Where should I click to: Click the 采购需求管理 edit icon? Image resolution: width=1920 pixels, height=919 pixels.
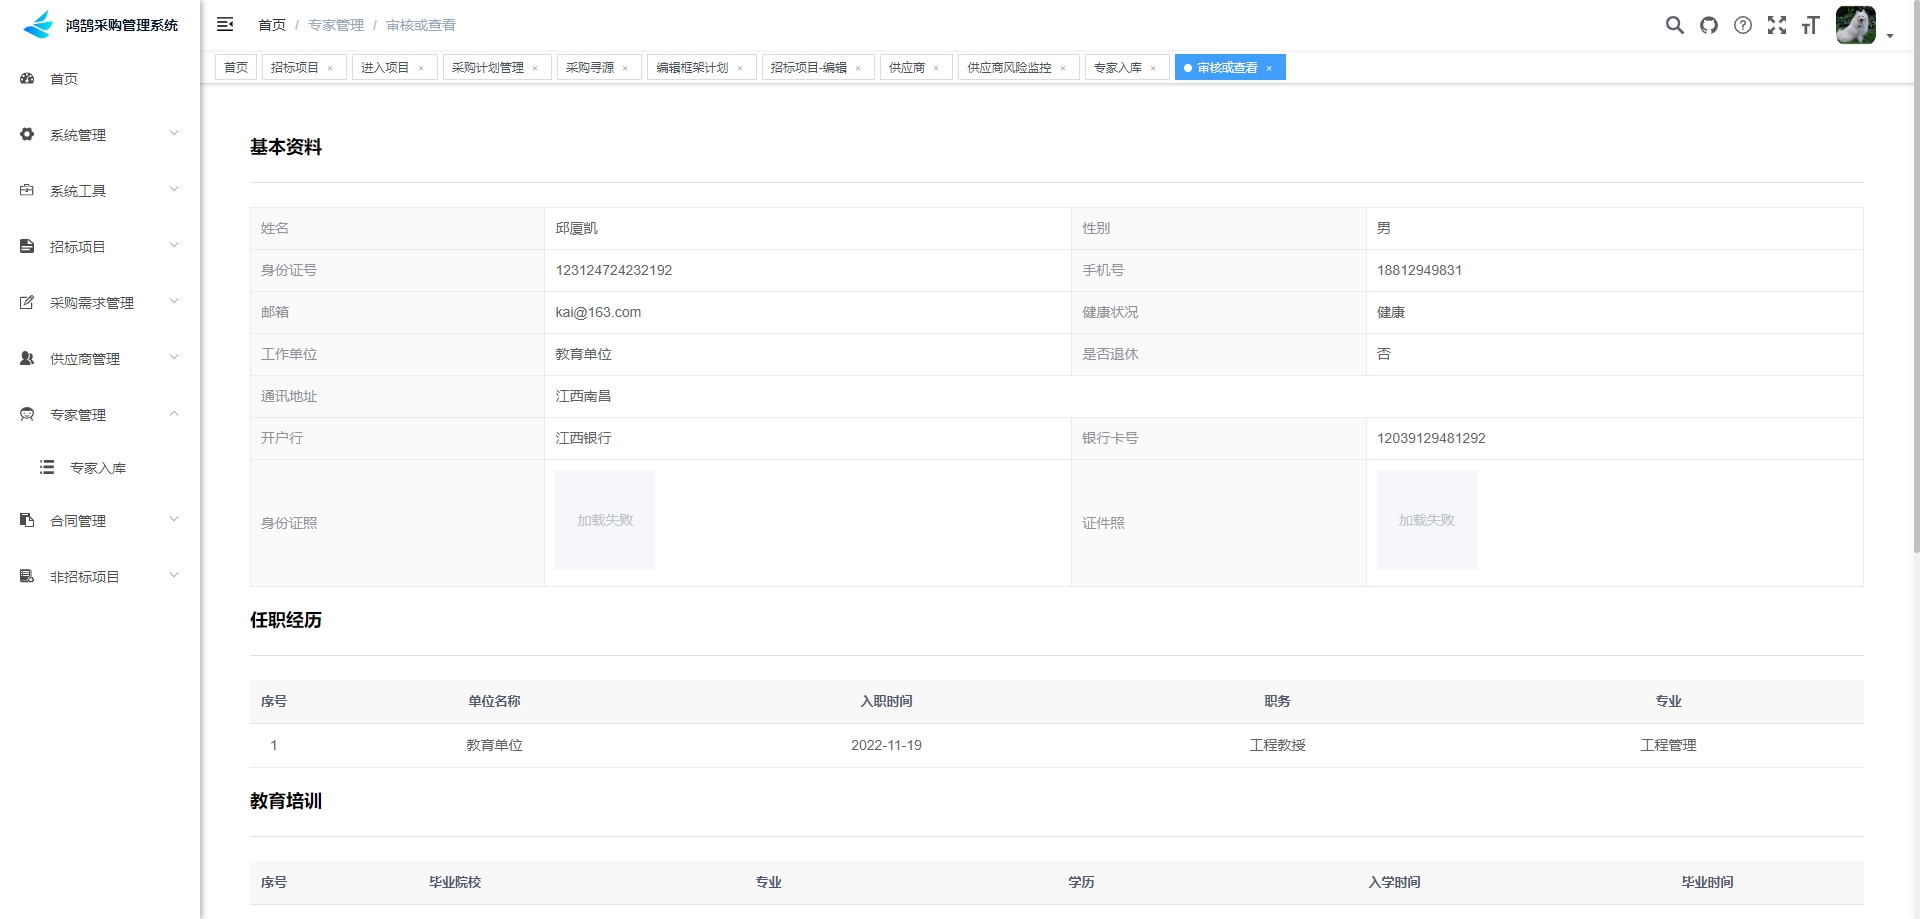pyautogui.click(x=27, y=302)
